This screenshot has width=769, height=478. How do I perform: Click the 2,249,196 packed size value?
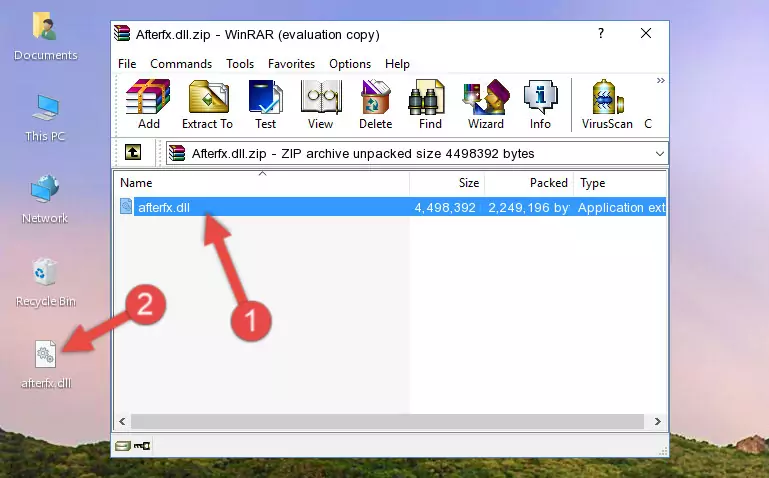[528, 208]
